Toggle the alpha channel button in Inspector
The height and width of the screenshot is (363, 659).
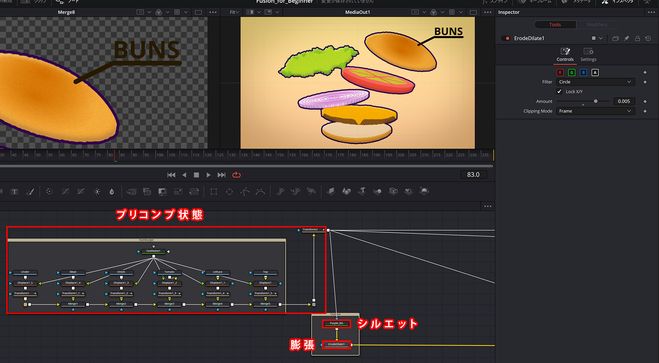click(595, 72)
